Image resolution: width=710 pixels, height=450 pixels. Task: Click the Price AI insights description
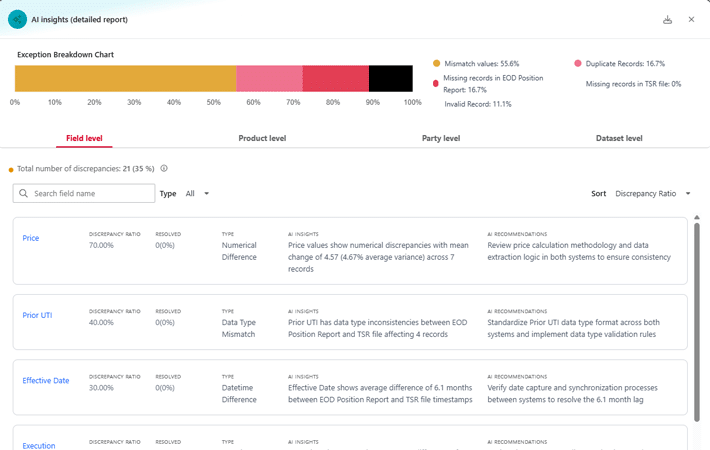coord(379,257)
